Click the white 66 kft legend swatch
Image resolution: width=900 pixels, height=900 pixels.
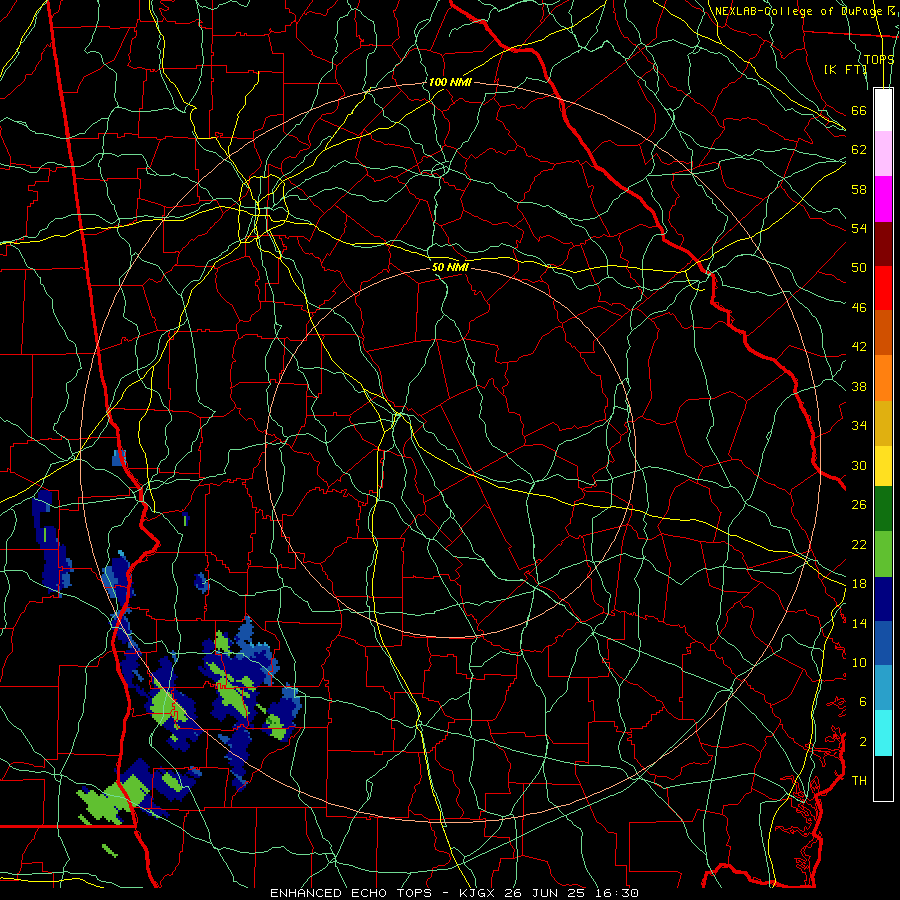[x=883, y=110]
